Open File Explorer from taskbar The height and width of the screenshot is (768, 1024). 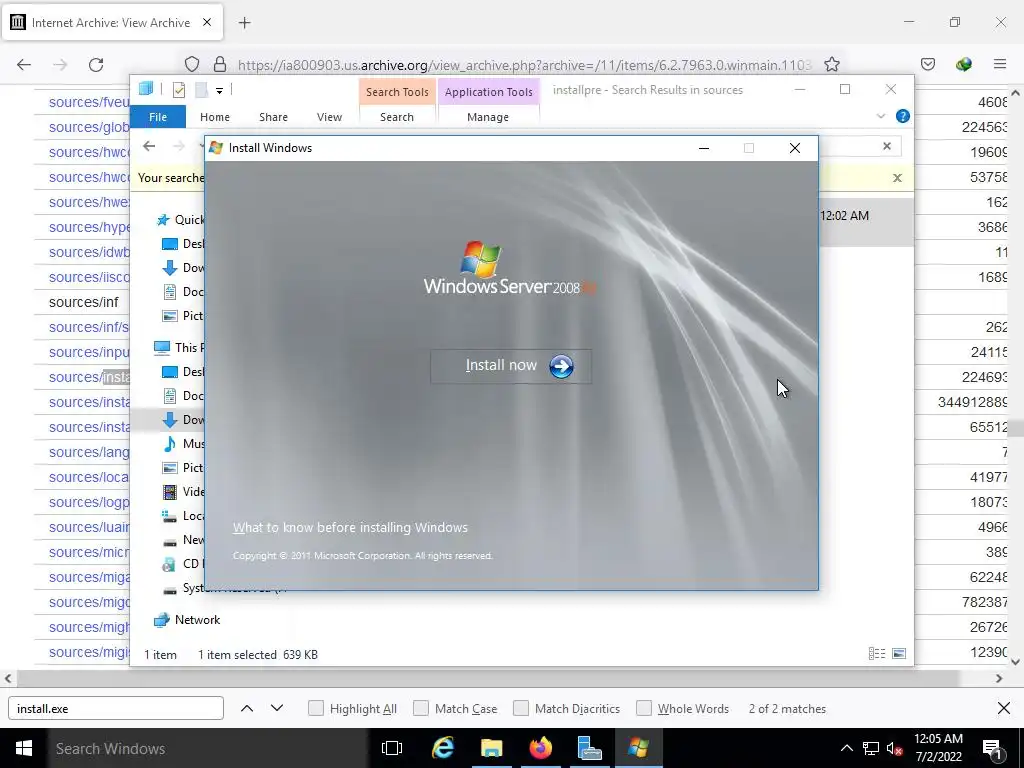[492, 748]
